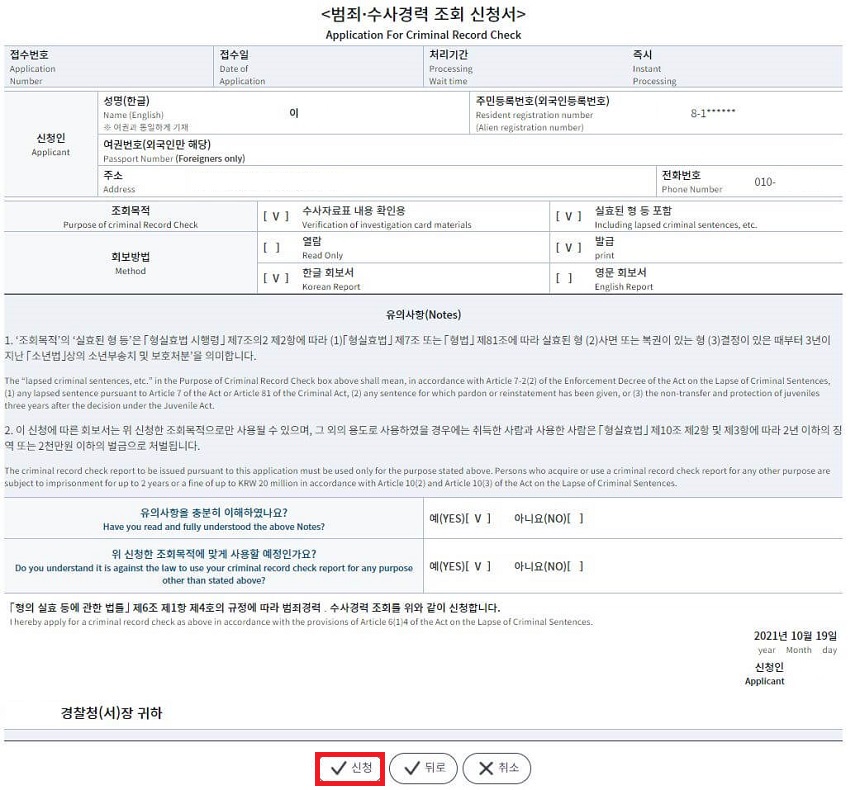This screenshot has height=790, width=860.
Task: Click the 접수번호 Application Number label
Action: pyautogui.click(x=33, y=69)
